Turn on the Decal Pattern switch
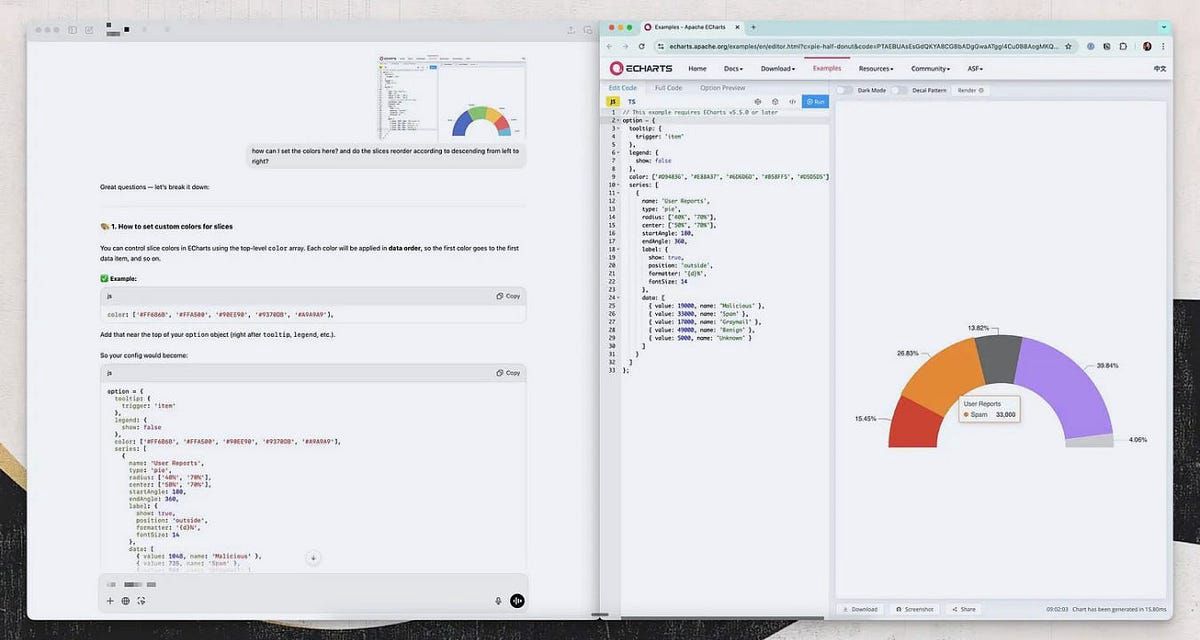The image size is (1200, 640). 901,90
